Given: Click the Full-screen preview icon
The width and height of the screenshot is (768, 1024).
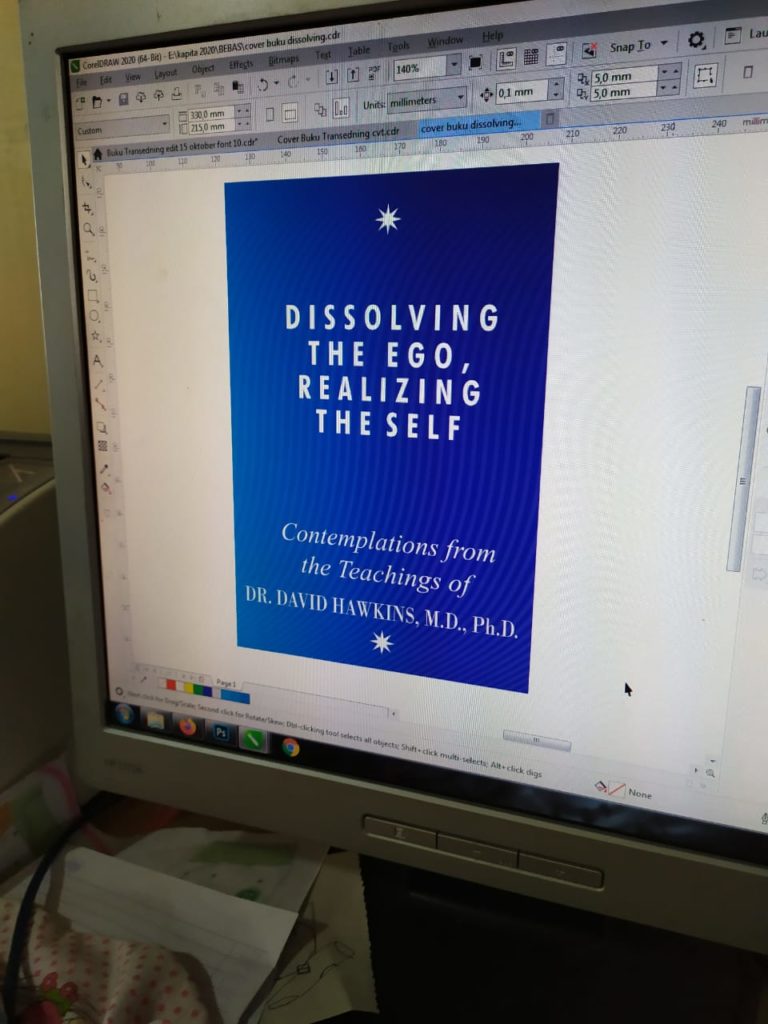Looking at the screenshot, I should pos(475,63).
